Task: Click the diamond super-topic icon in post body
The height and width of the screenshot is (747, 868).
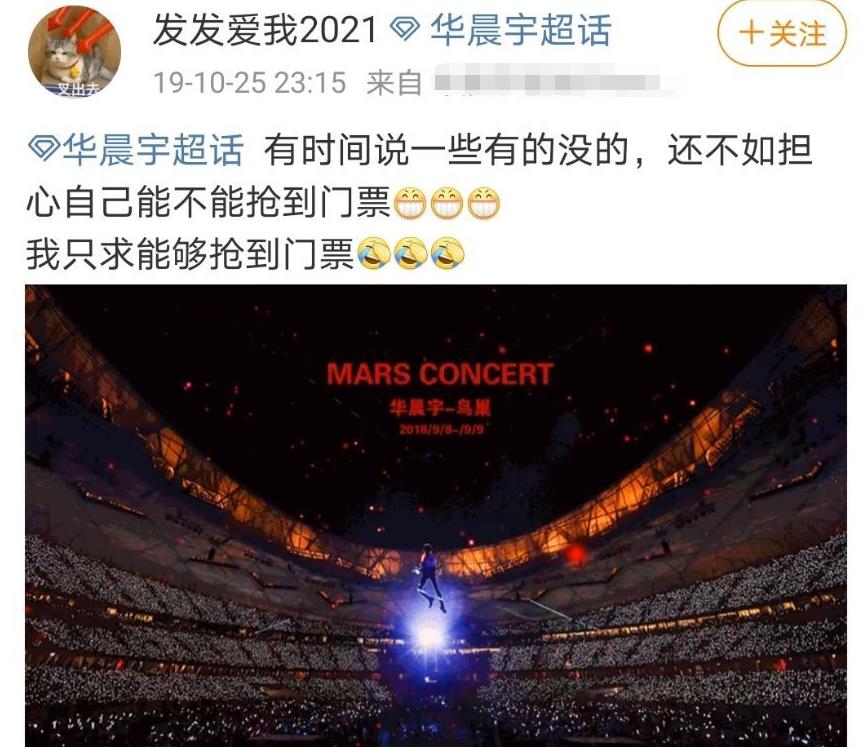Action: click(43, 148)
